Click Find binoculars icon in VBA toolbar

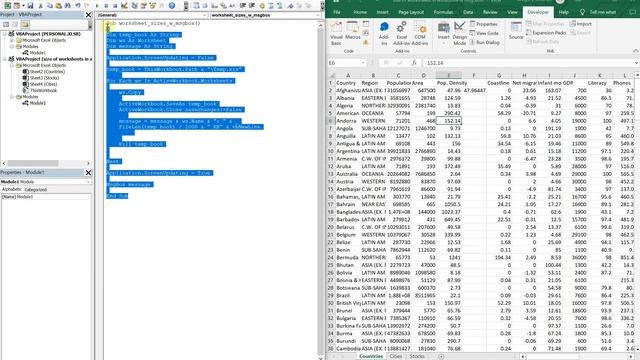click(x=68, y=6)
